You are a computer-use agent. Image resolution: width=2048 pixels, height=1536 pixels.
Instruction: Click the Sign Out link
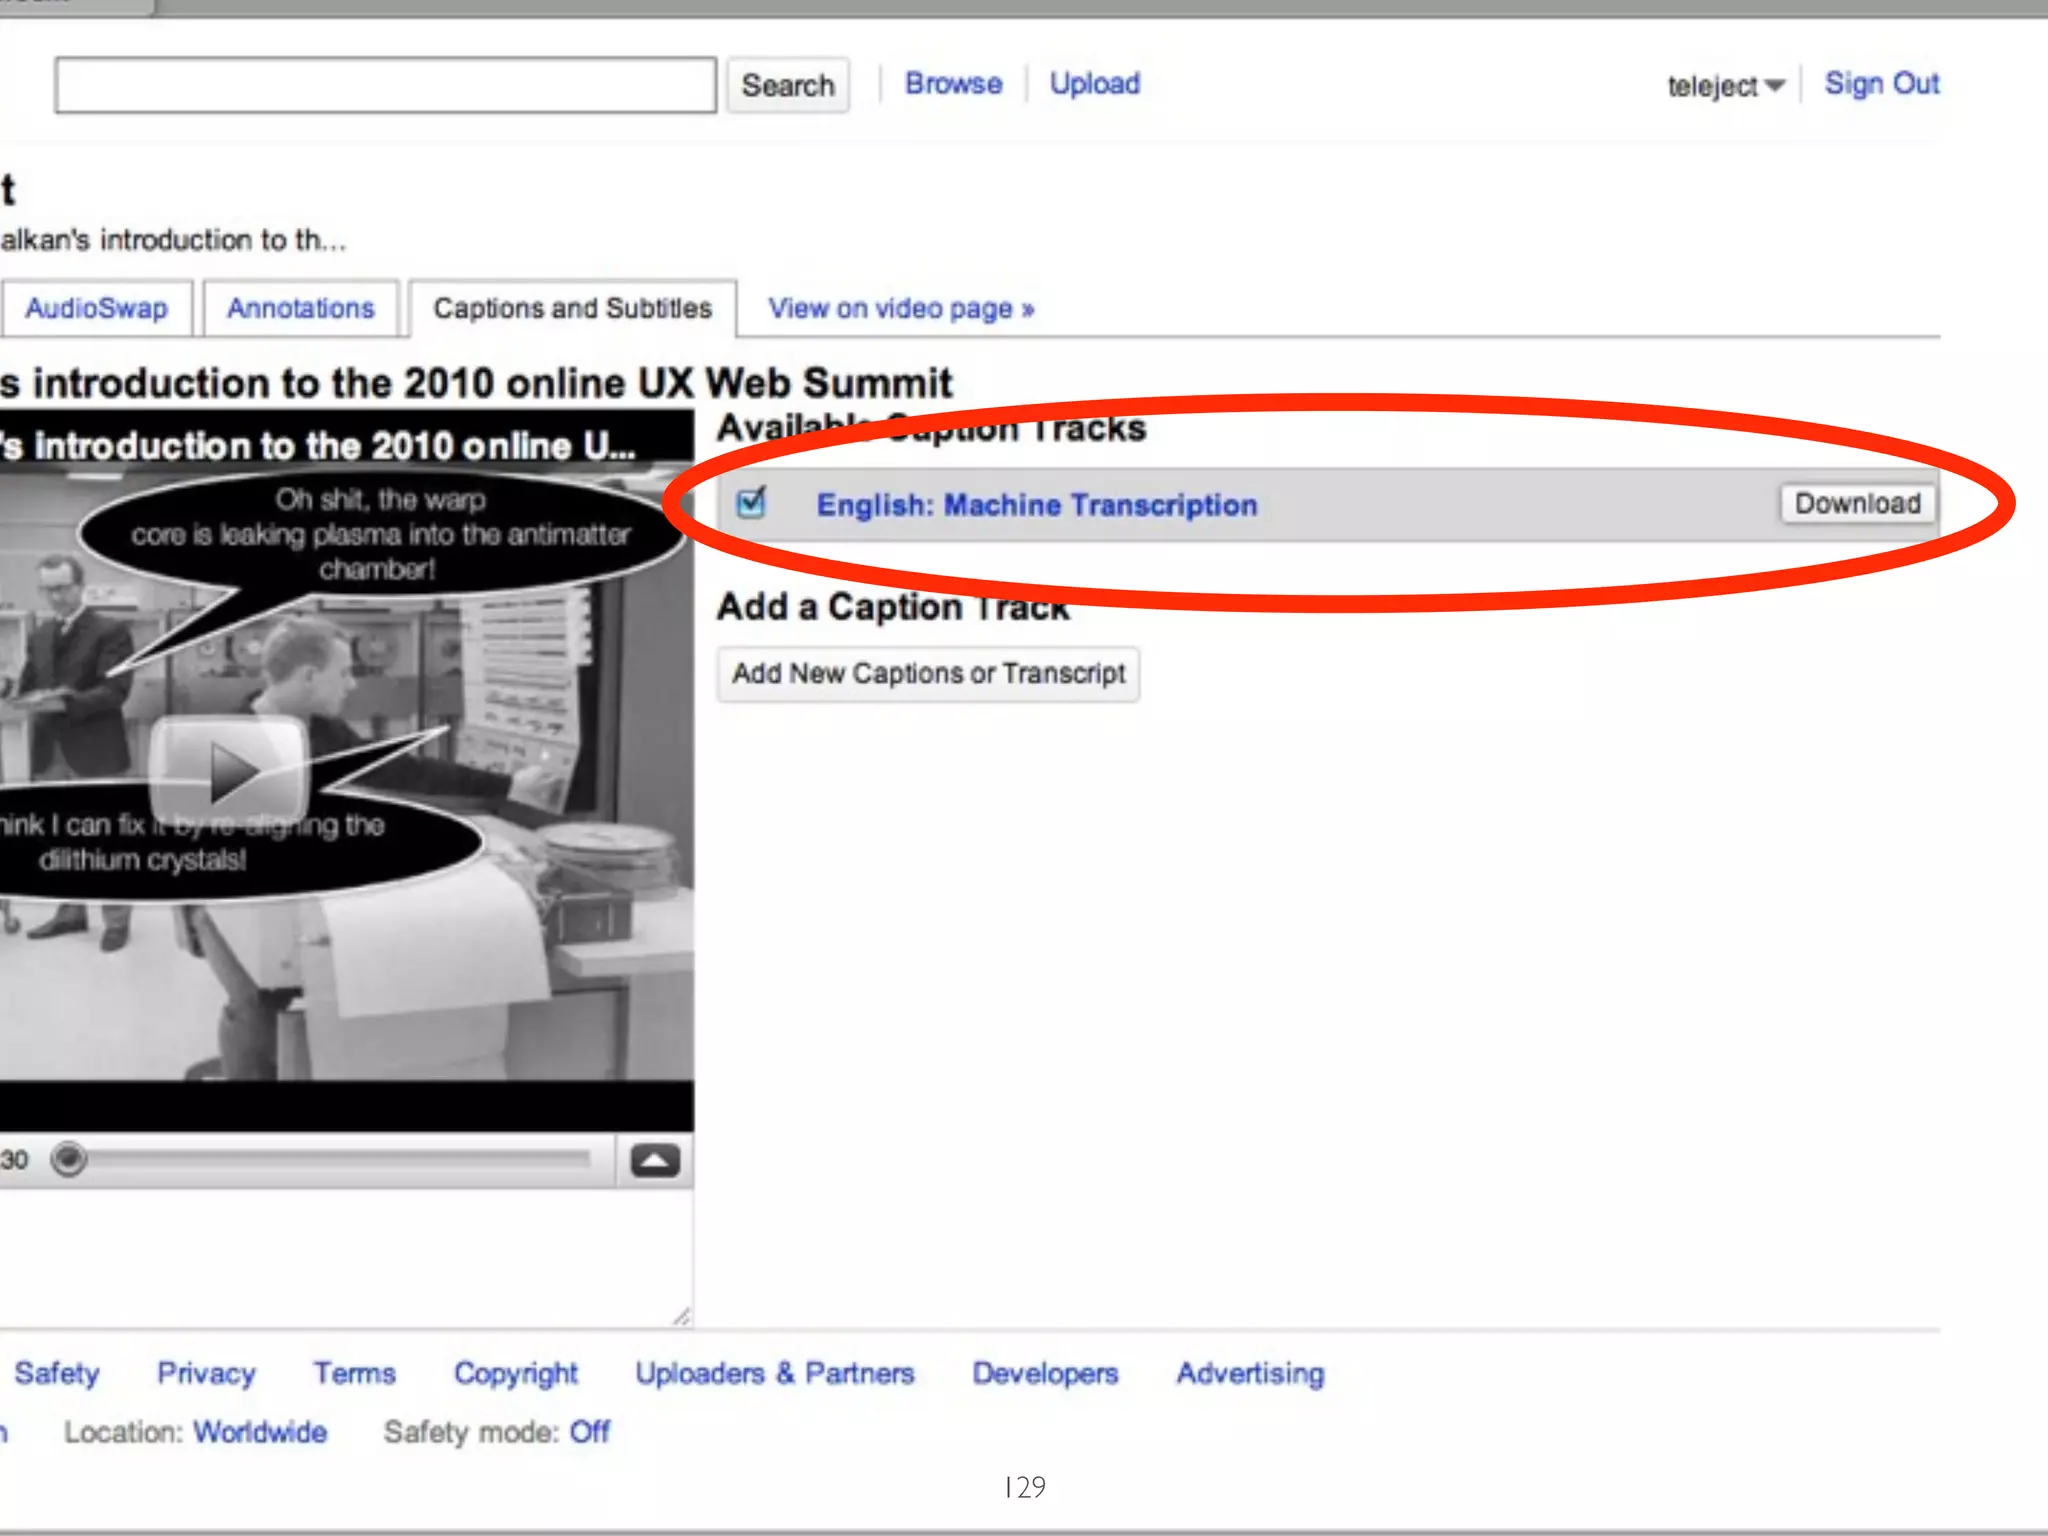coord(1881,83)
